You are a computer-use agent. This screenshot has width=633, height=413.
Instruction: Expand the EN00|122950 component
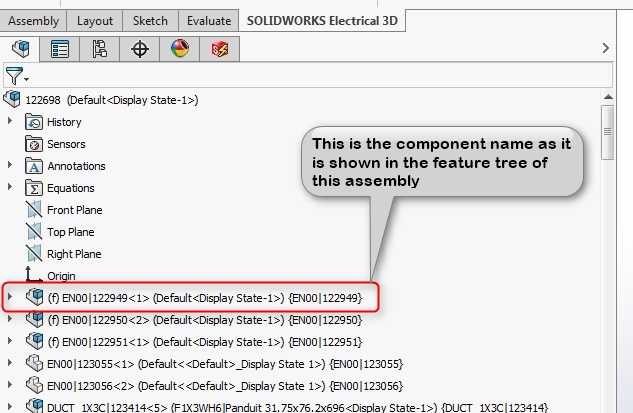10,319
